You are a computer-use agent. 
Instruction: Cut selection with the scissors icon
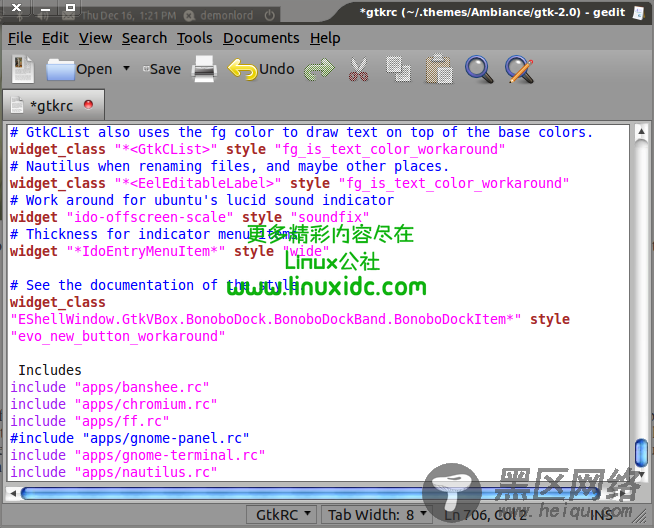[x=358, y=69]
